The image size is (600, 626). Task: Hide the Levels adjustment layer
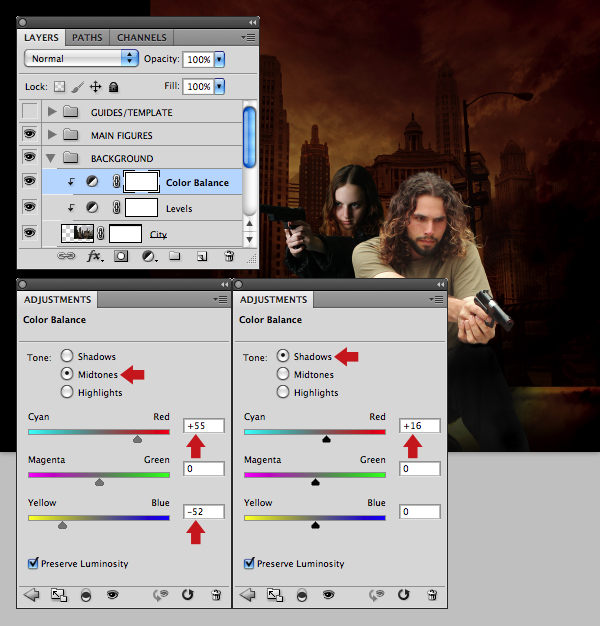click(x=30, y=207)
